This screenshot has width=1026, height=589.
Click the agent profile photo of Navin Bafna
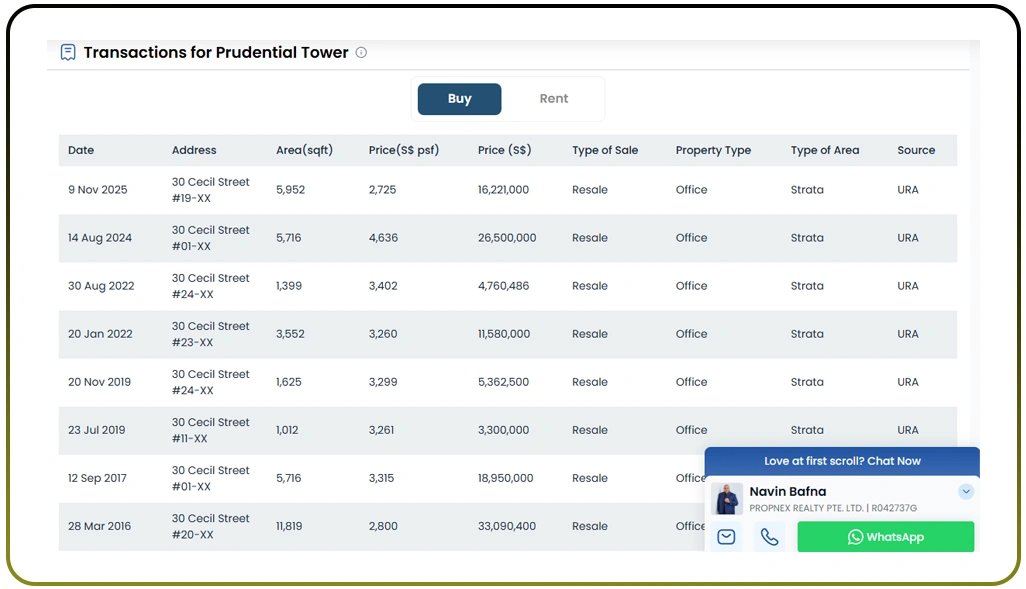pyautogui.click(x=727, y=499)
